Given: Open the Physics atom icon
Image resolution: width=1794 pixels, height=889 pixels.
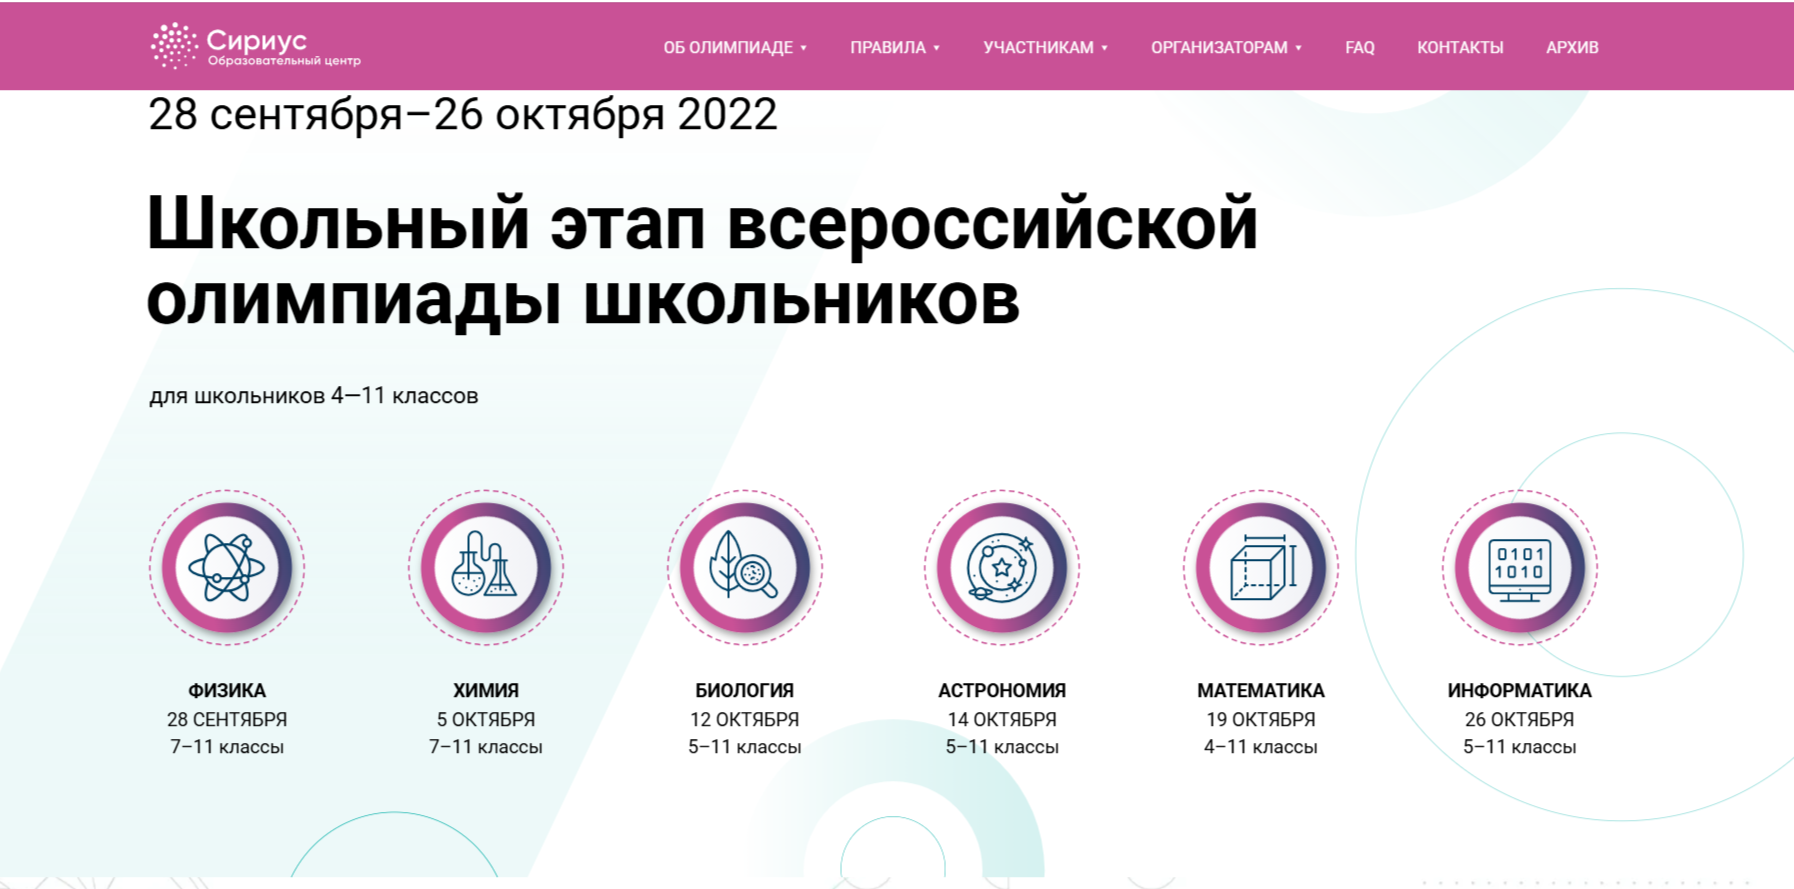Looking at the screenshot, I should 227,567.
